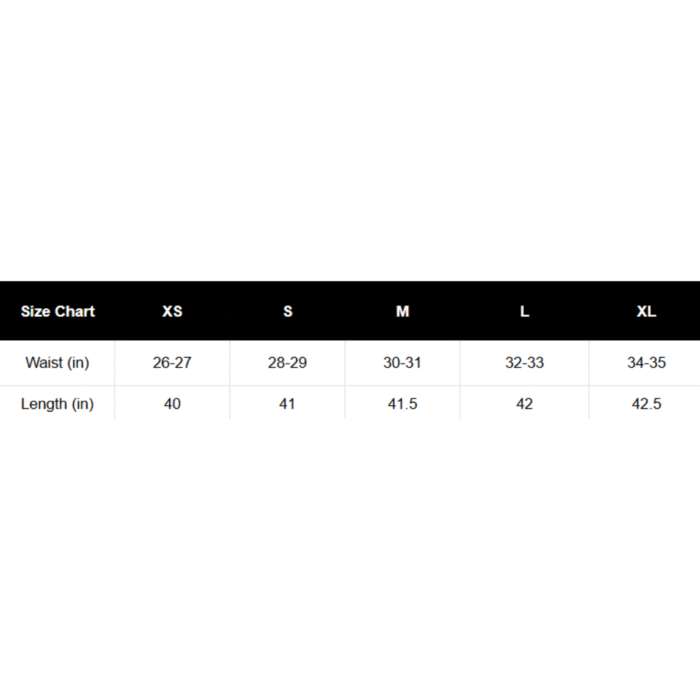Image resolution: width=700 pixels, height=700 pixels.
Task: Select the length value 42 under L
Action: click(524, 404)
